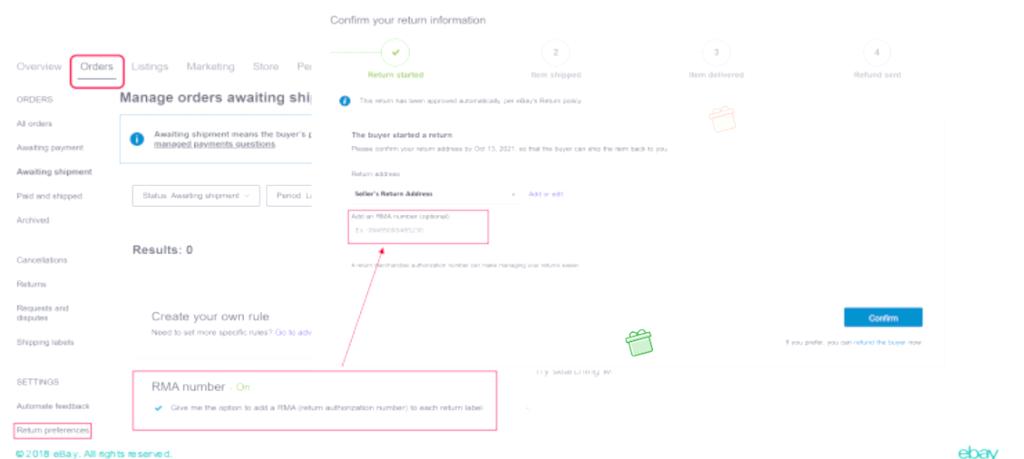
Task: Click the eBay logo at bottom right
Action: 978,452
